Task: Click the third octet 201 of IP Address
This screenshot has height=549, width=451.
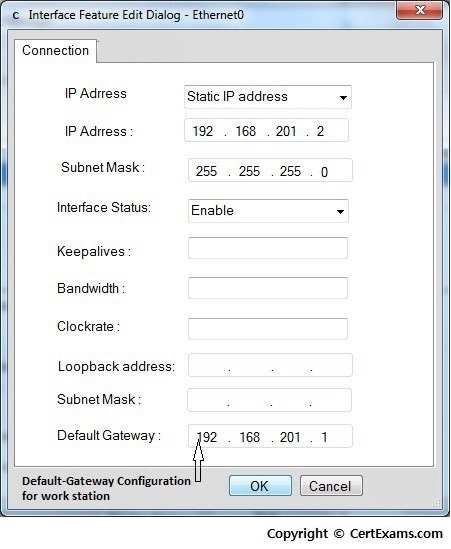Action: (286, 131)
